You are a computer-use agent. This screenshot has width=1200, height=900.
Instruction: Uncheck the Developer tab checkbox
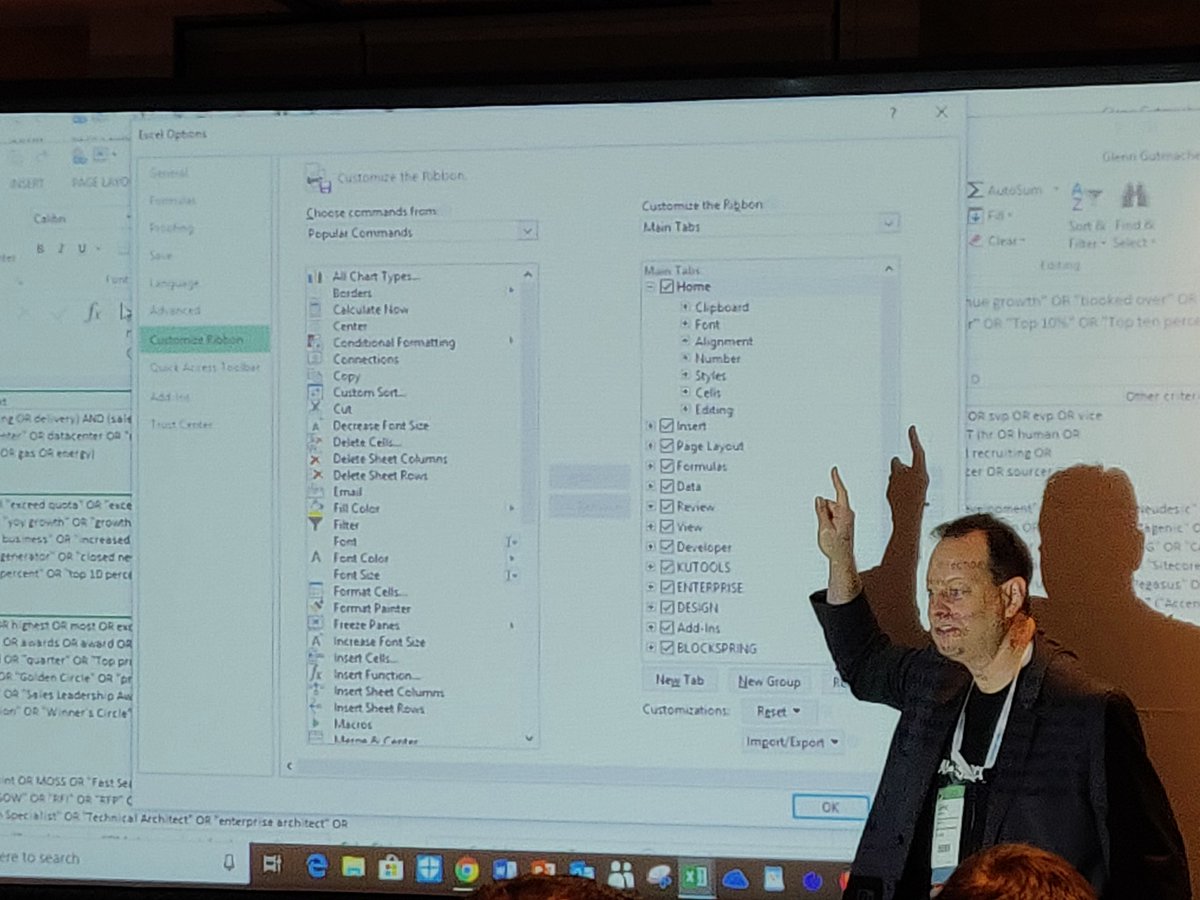click(x=667, y=547)
